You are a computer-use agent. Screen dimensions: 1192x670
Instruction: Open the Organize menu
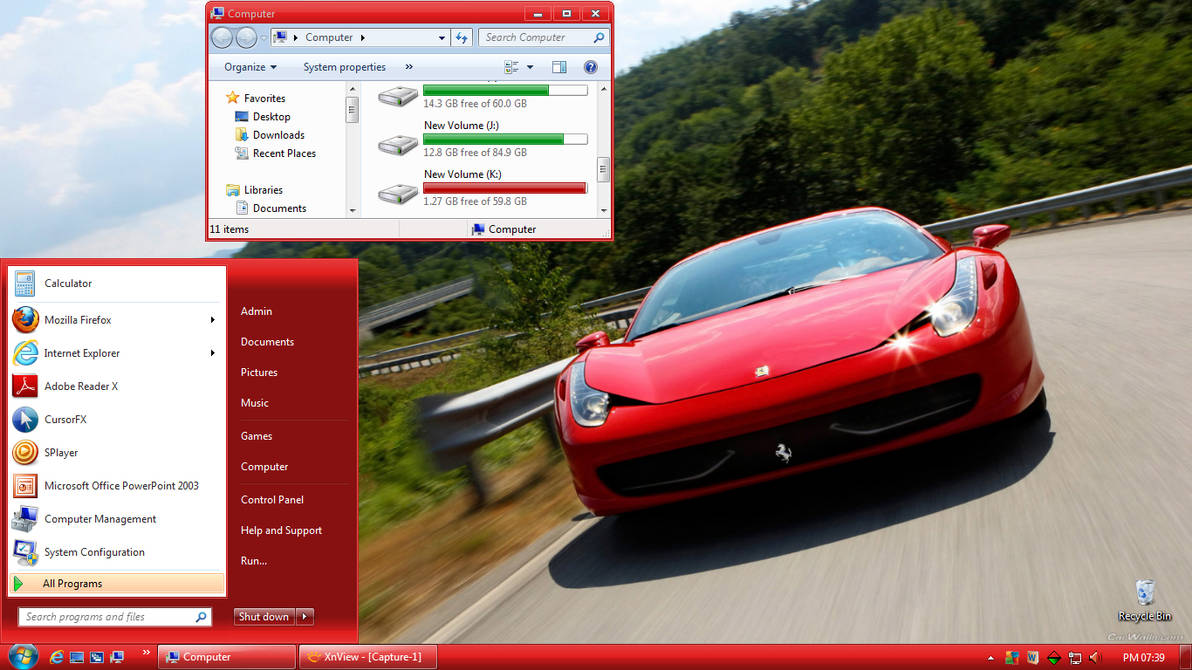point(247,67)
